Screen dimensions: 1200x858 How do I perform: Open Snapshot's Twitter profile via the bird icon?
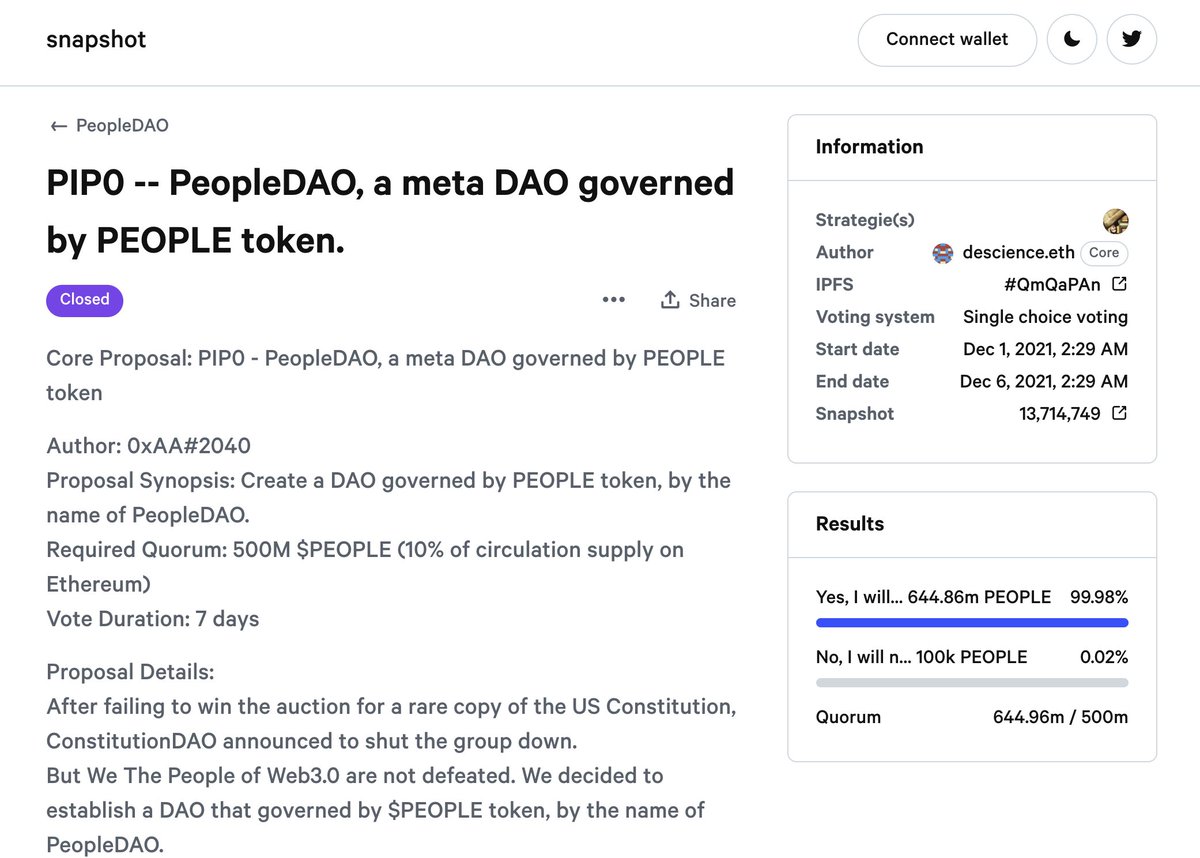[1131, 39]
